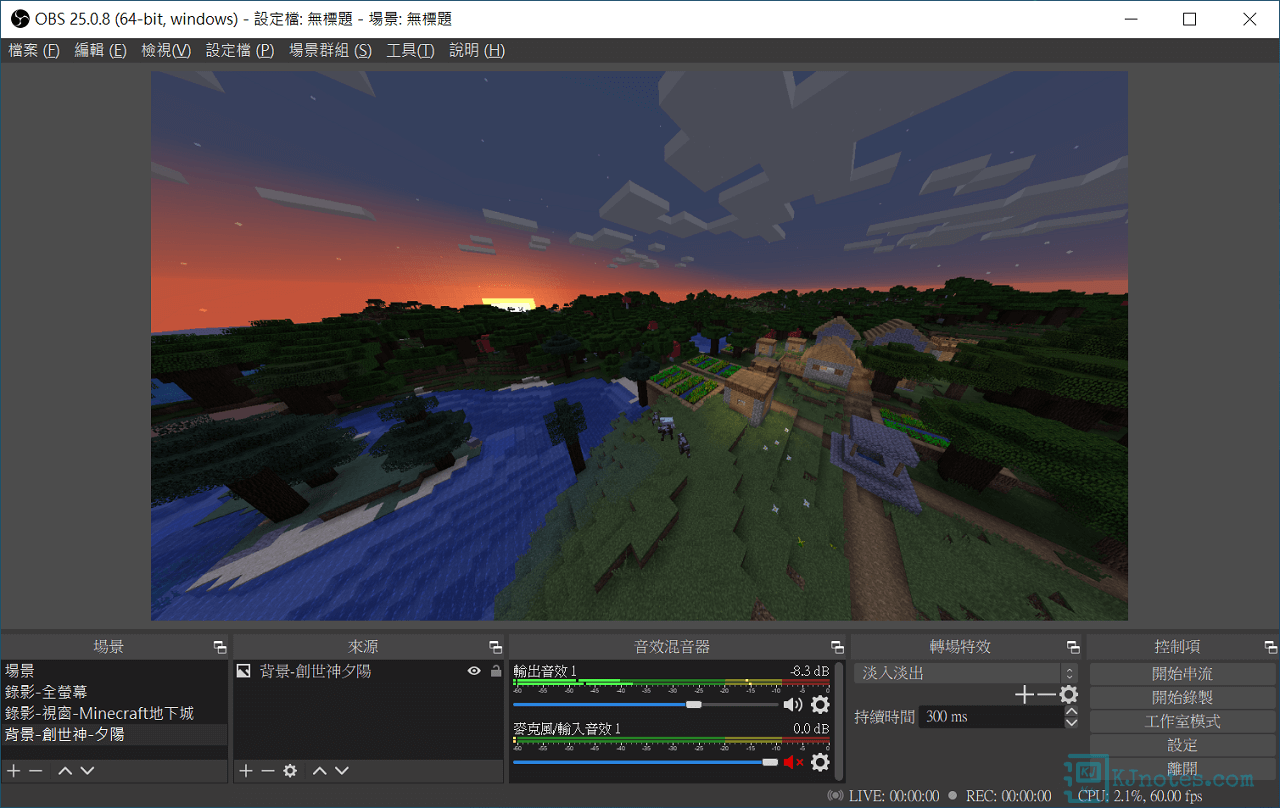Undock the 來源 panel
The height and width of the screenshot is (808, 1280).
click(x=495, y=648)
